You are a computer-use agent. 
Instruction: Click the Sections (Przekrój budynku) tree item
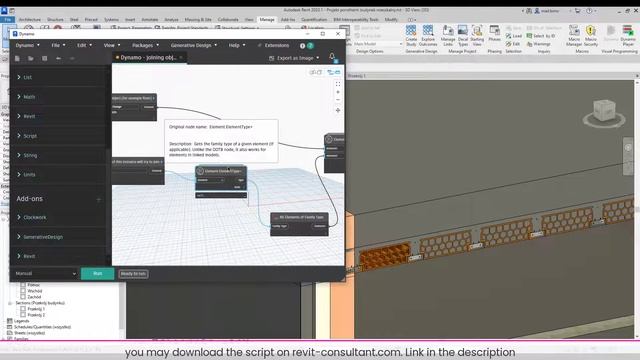[x=40, y=303]
